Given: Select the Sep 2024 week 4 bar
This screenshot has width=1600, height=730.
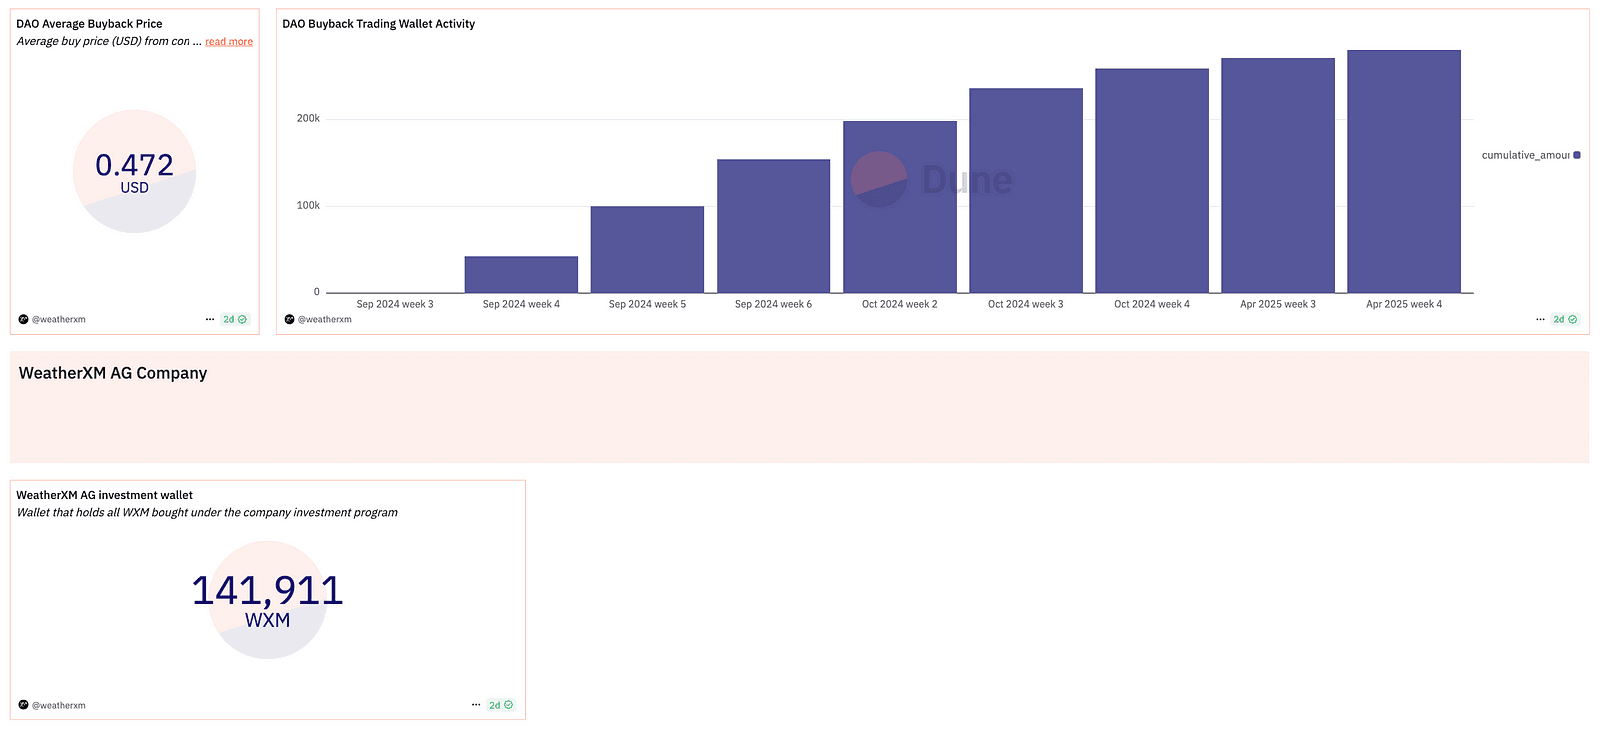Looking at the screenshot, I should point(521,275).
